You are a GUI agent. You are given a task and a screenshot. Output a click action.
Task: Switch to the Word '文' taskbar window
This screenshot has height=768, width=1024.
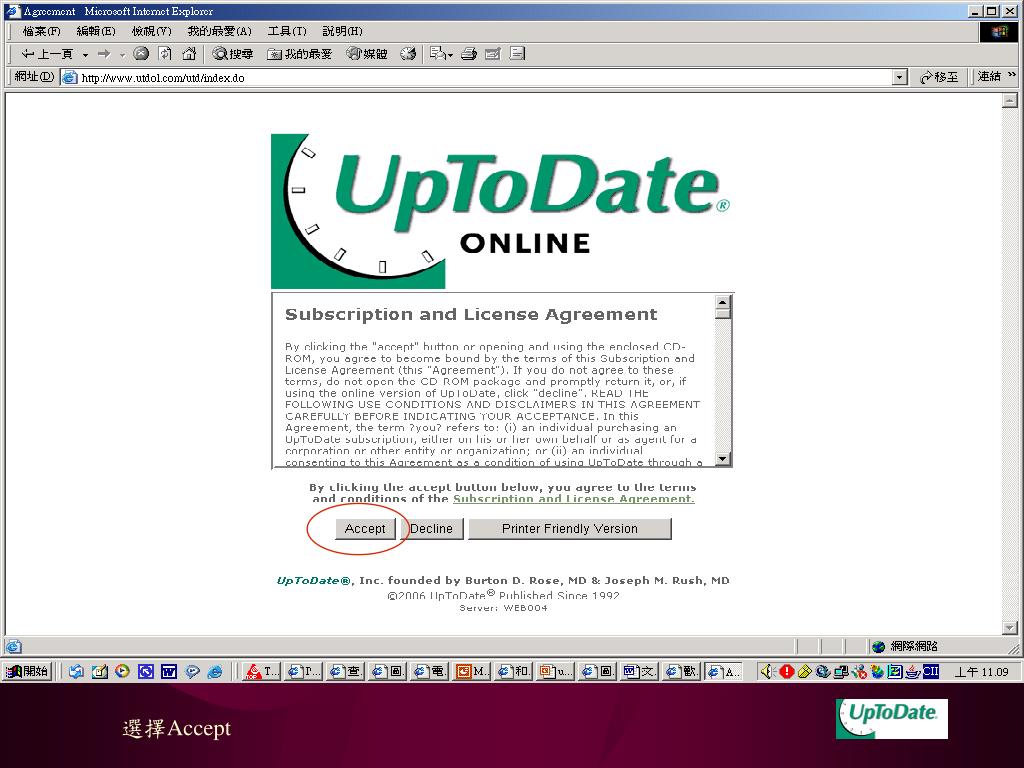pos(638,671)
